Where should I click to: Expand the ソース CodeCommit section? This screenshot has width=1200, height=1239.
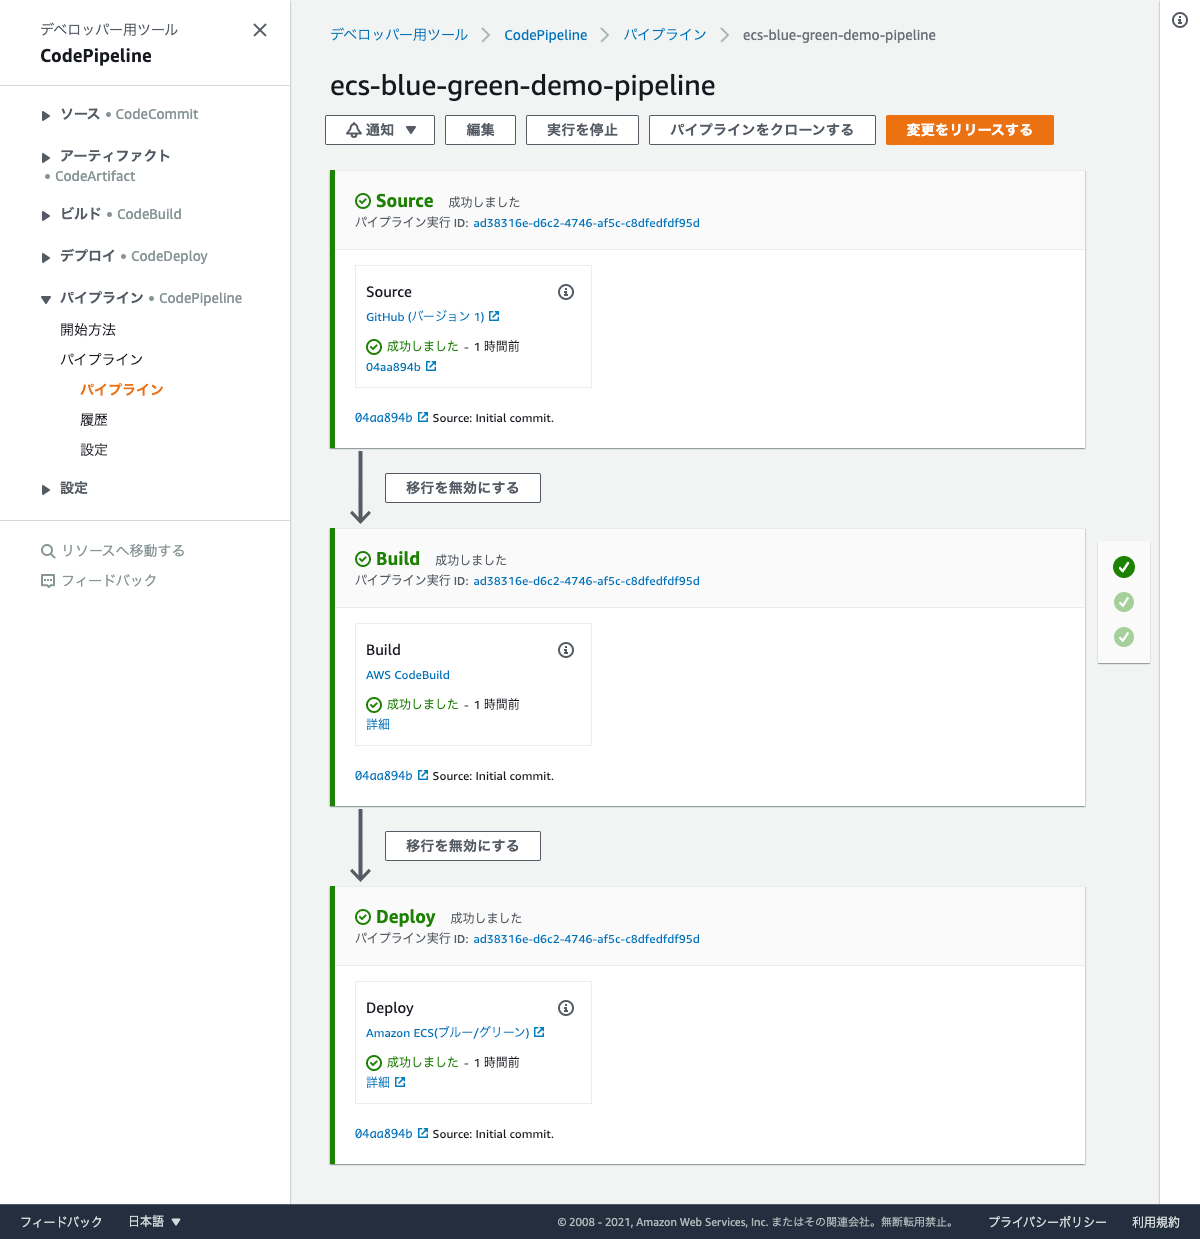click(46, 115)
